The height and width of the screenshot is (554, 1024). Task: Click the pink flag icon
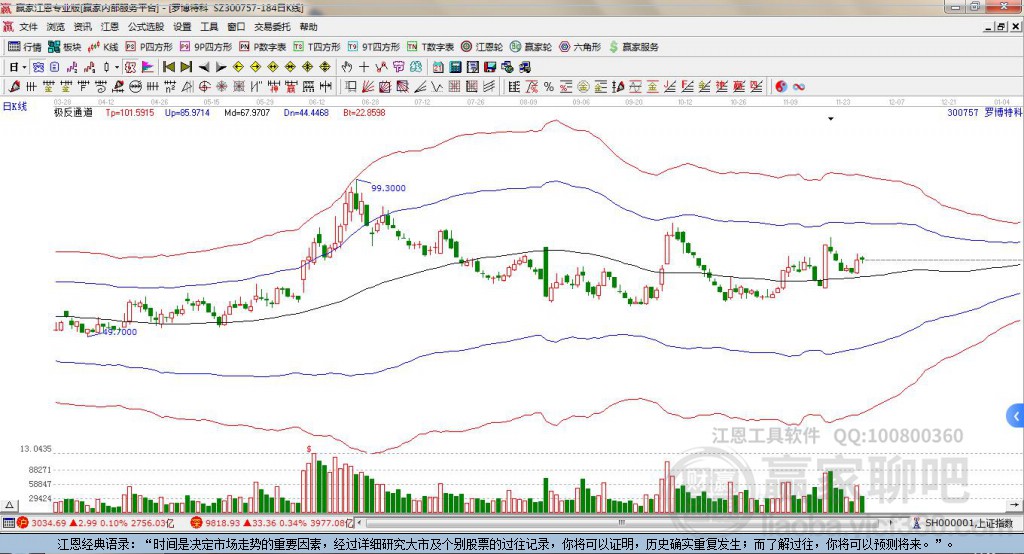pyautogui.click(x=148, y=67)
